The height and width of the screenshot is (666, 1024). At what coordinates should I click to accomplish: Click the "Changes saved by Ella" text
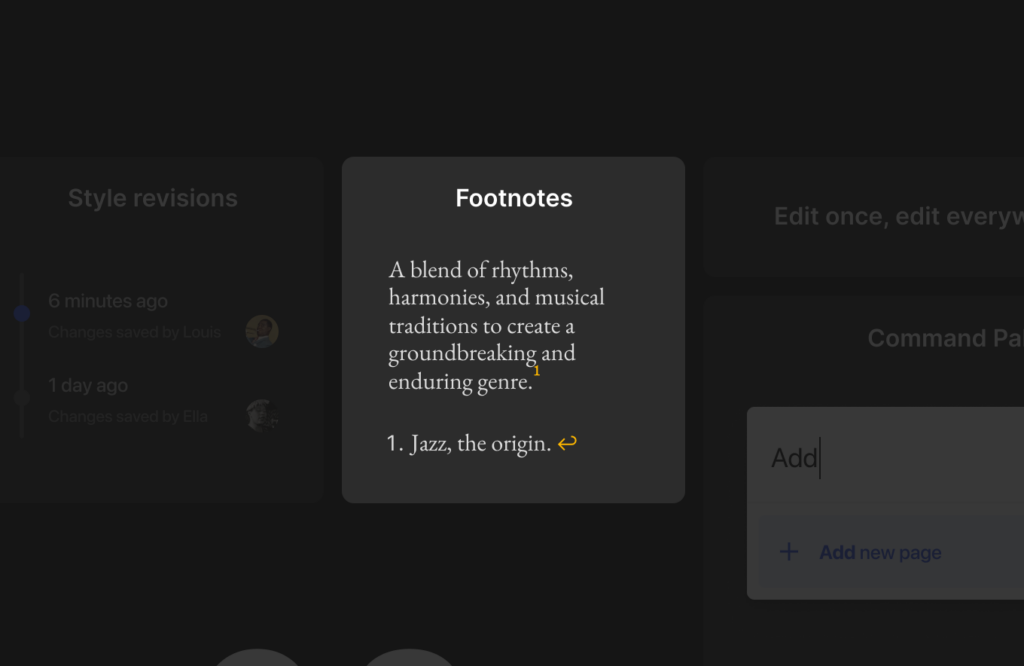[x=128, y=416]
